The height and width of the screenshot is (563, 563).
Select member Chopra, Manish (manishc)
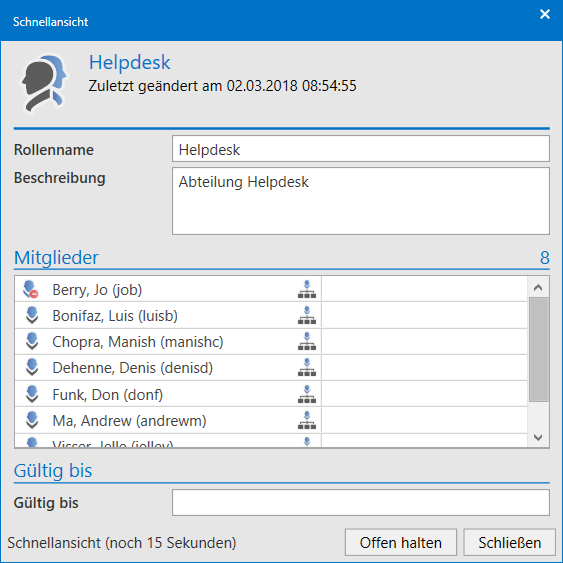(271, 341)
